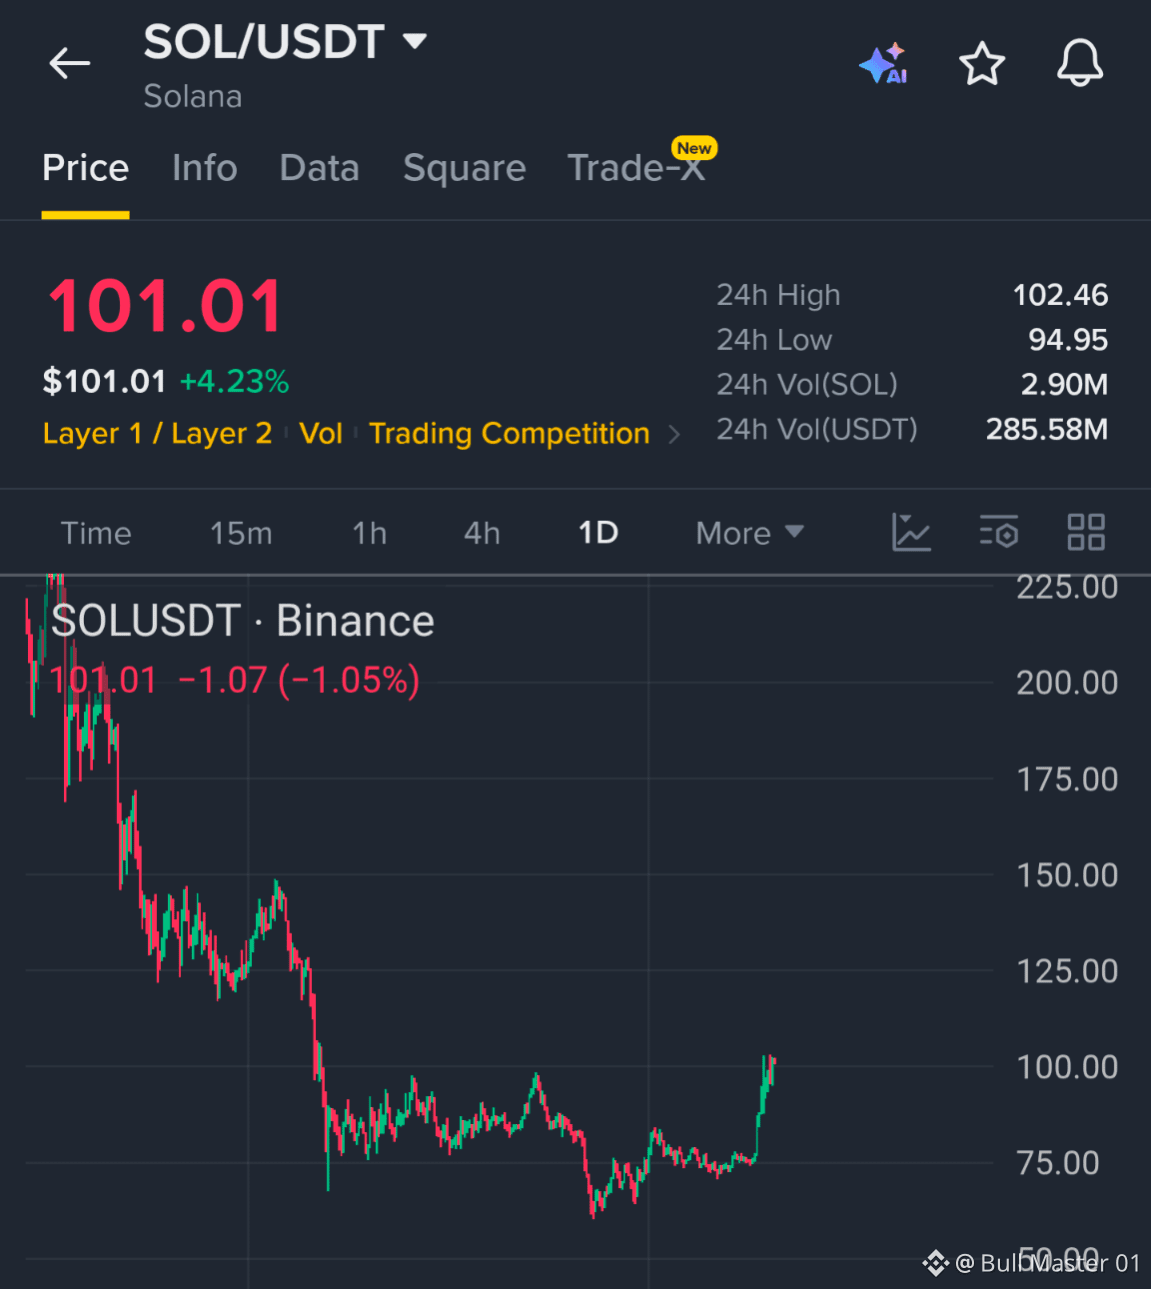Click the 100.00 price axis label

pos(1067,1067)
